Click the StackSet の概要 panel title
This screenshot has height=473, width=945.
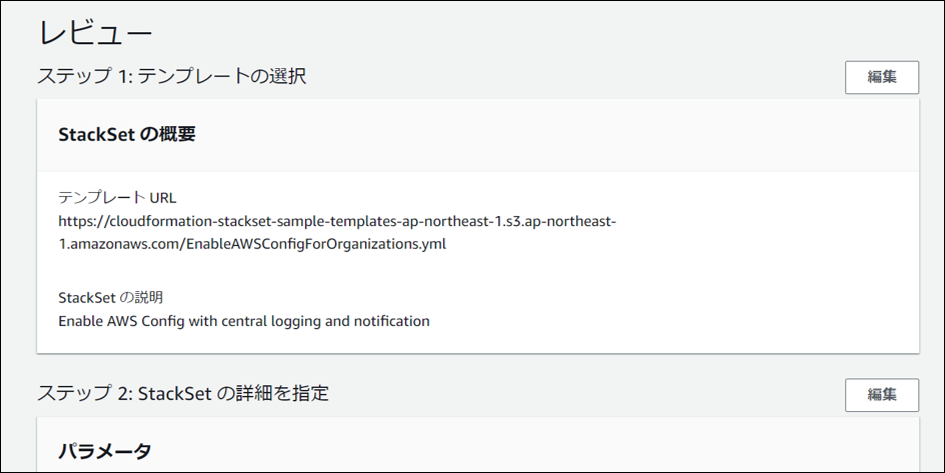point(126,134)
